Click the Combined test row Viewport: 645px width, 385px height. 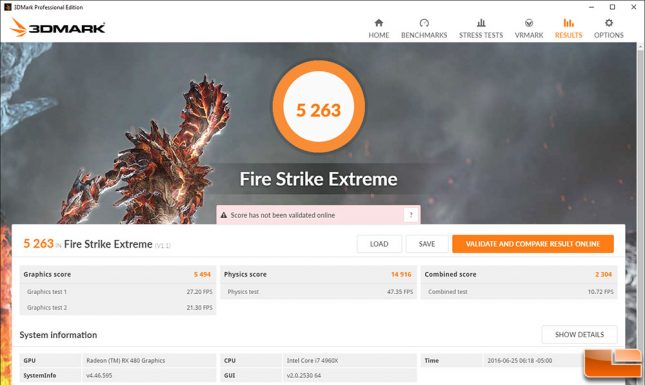(x=519, y=292)
